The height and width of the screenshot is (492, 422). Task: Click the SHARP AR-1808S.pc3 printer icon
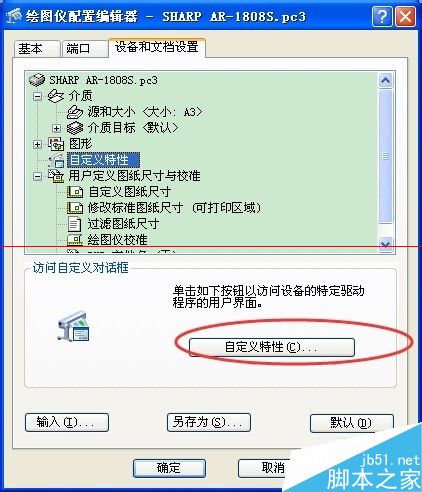[37, 80]
